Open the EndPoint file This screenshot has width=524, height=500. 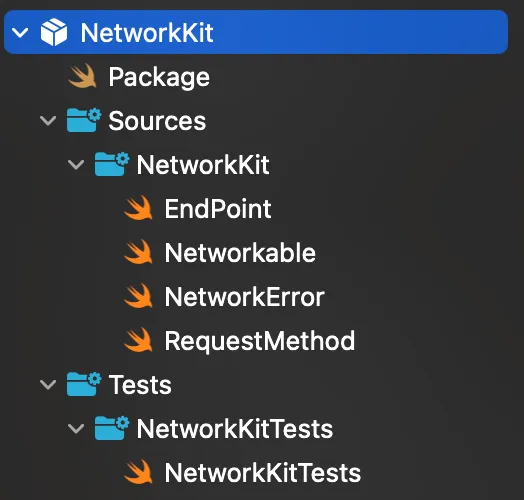[218, 209]
